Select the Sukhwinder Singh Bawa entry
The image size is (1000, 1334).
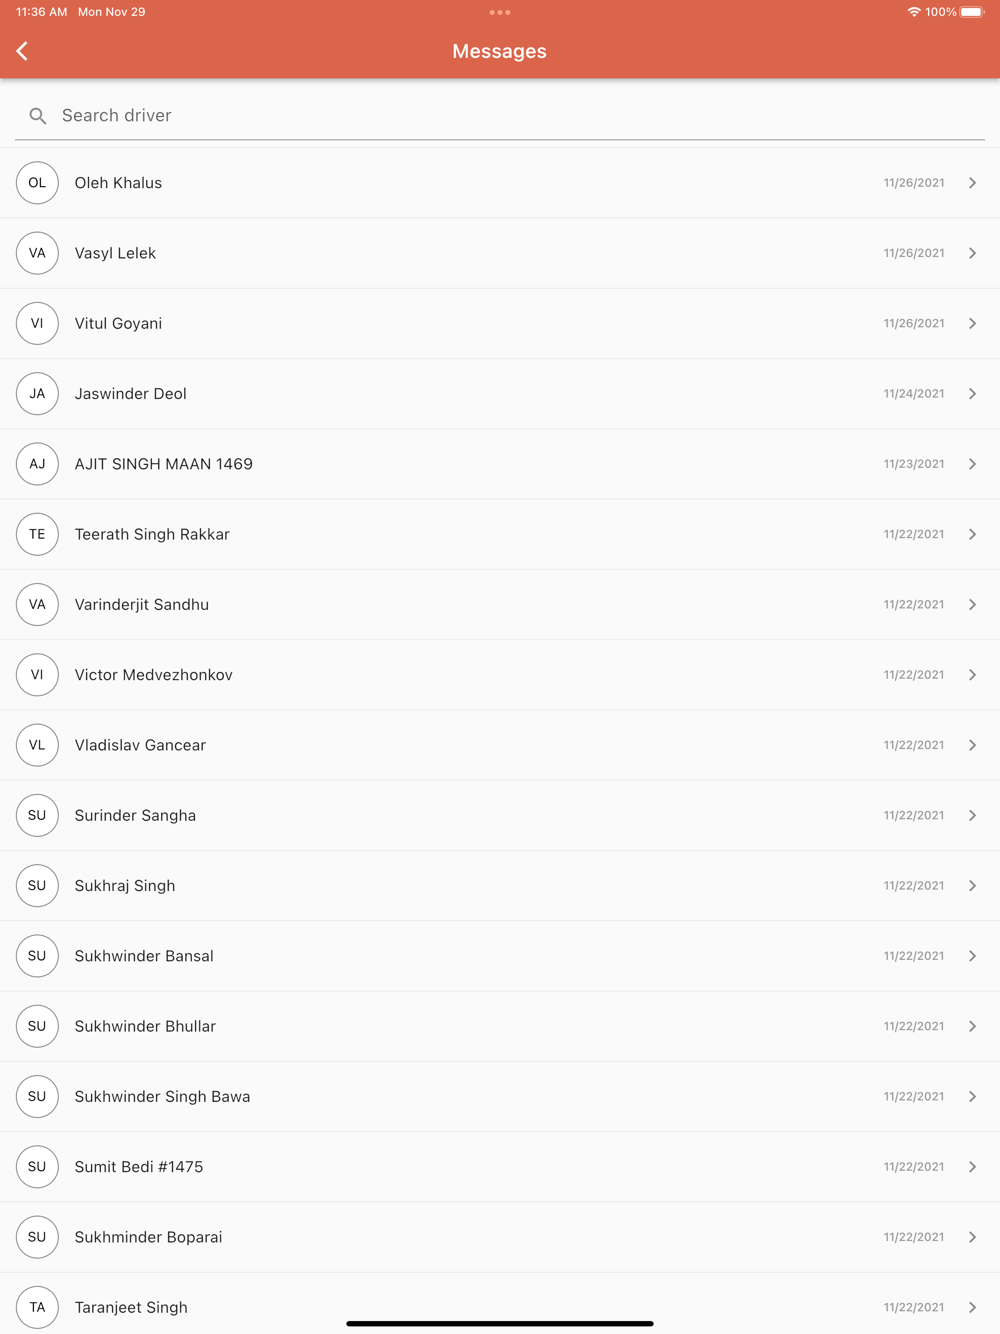pos(500,1097)
